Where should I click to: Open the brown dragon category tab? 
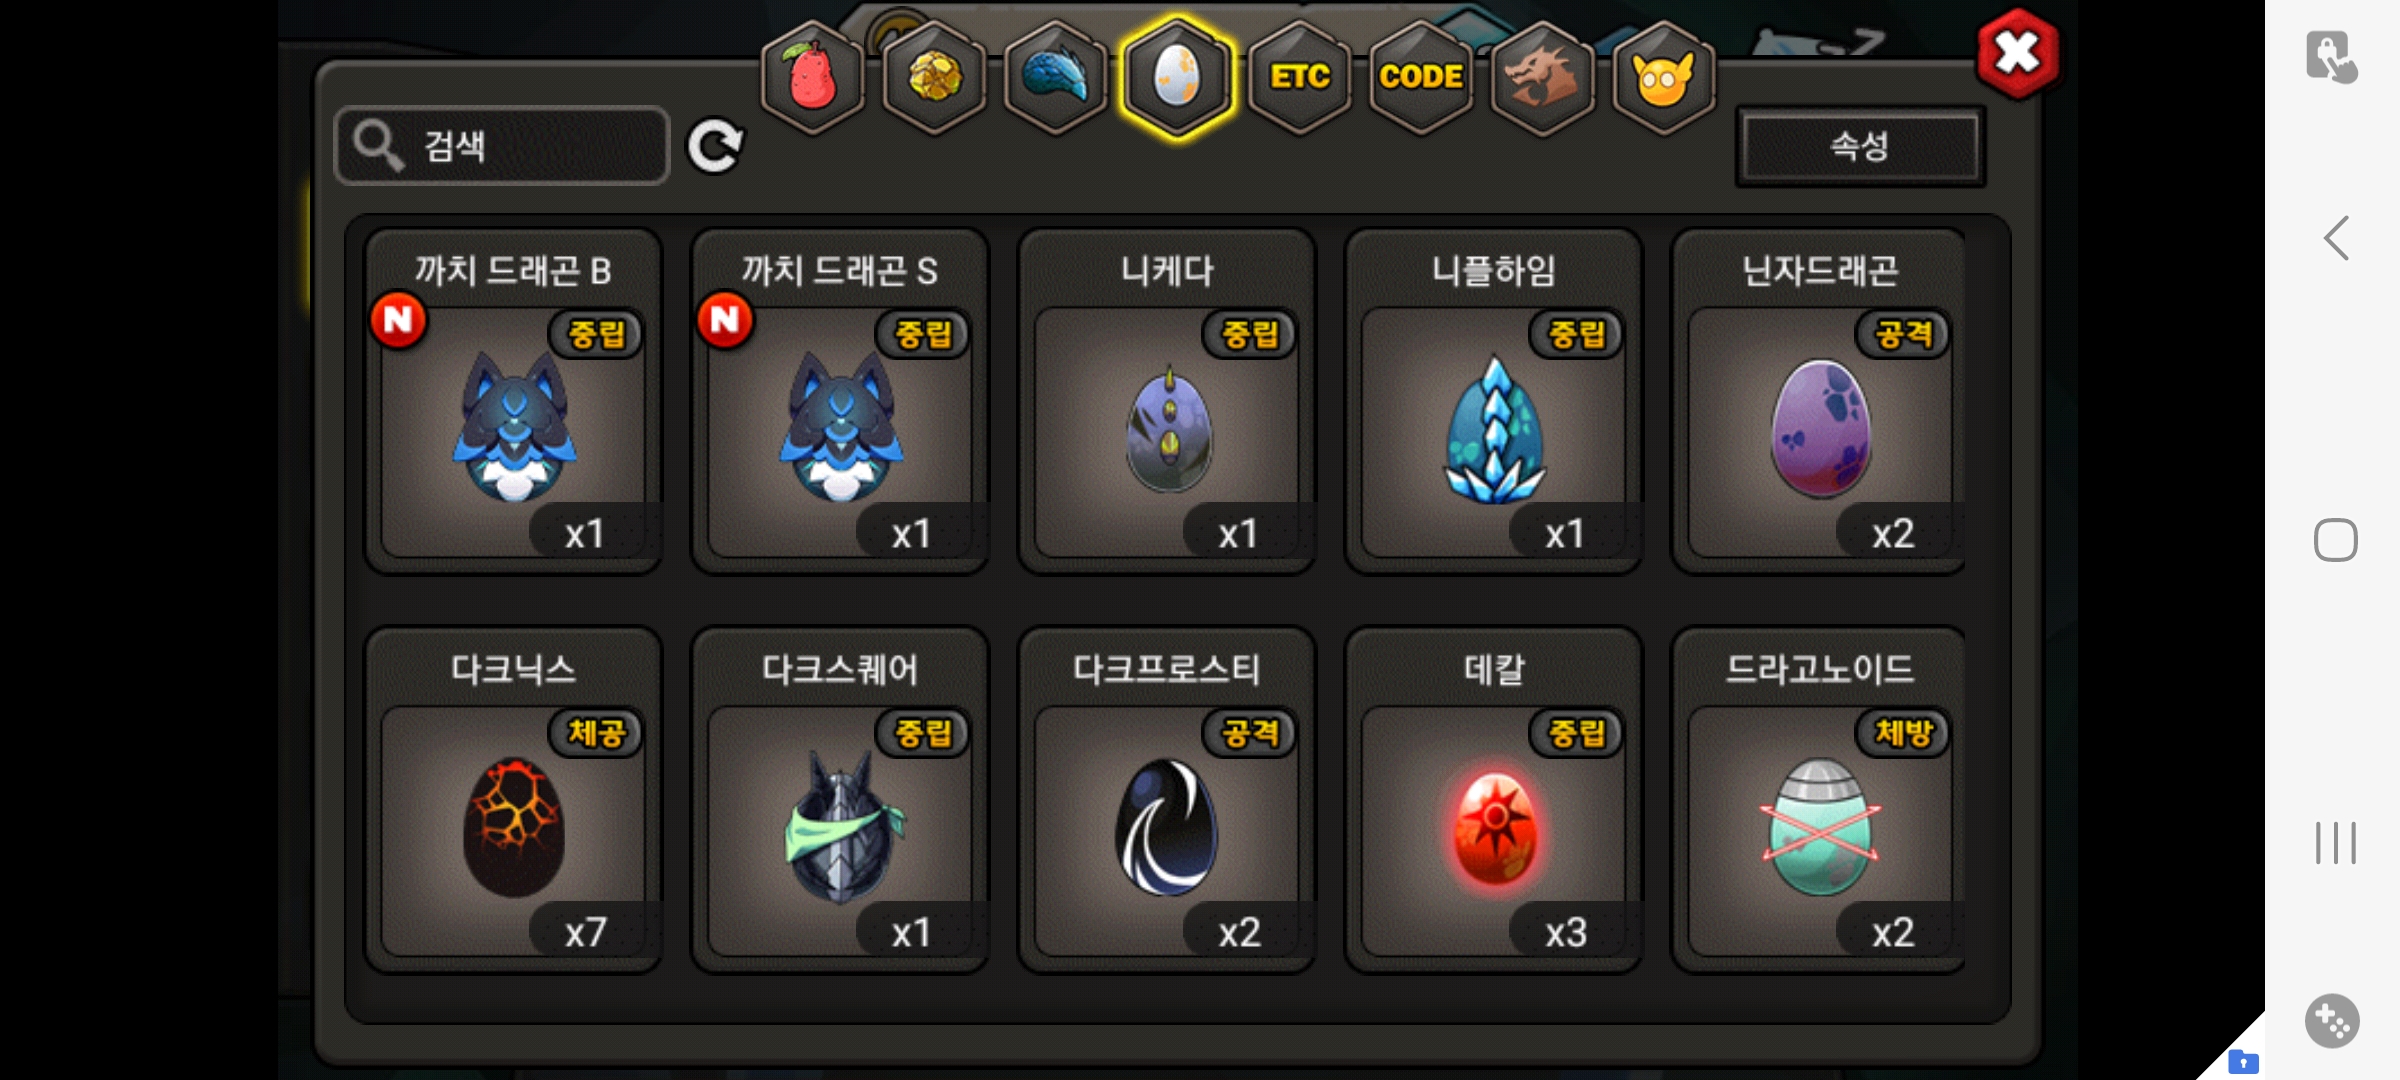coord(1543,78)
